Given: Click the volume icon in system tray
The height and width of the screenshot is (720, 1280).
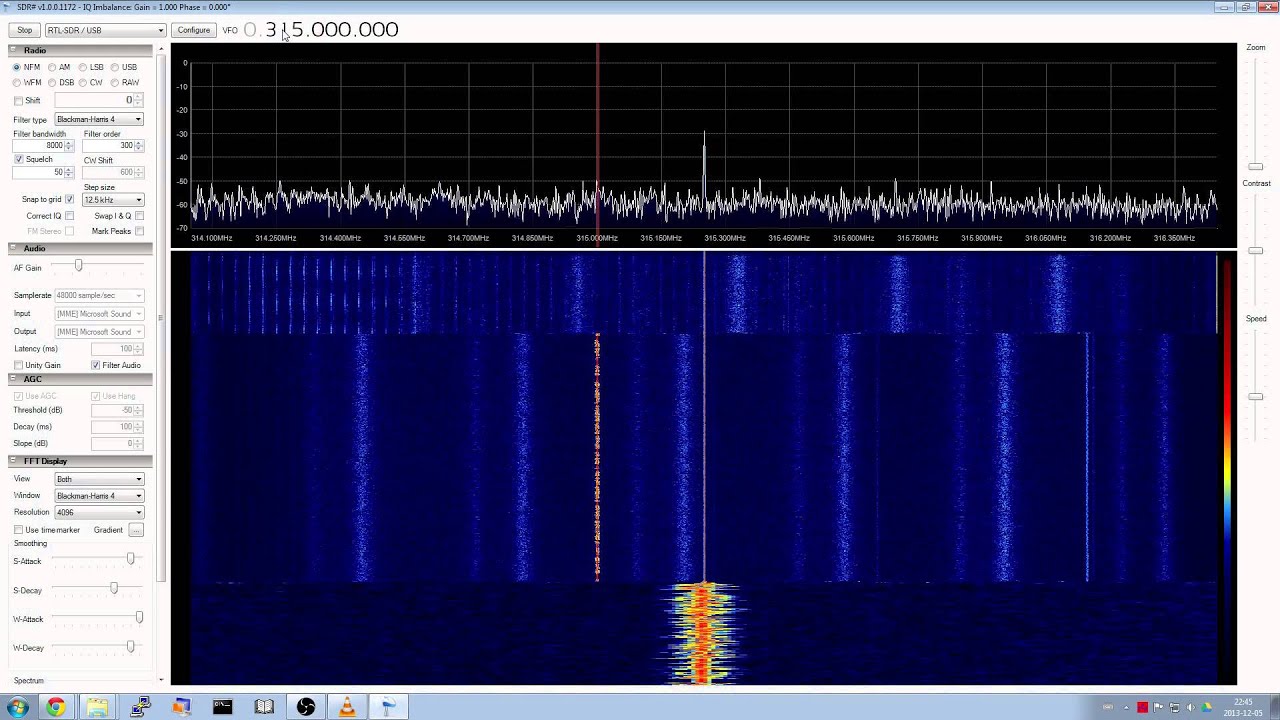Looking at the screenshot, I should [x=1191, y=707].
